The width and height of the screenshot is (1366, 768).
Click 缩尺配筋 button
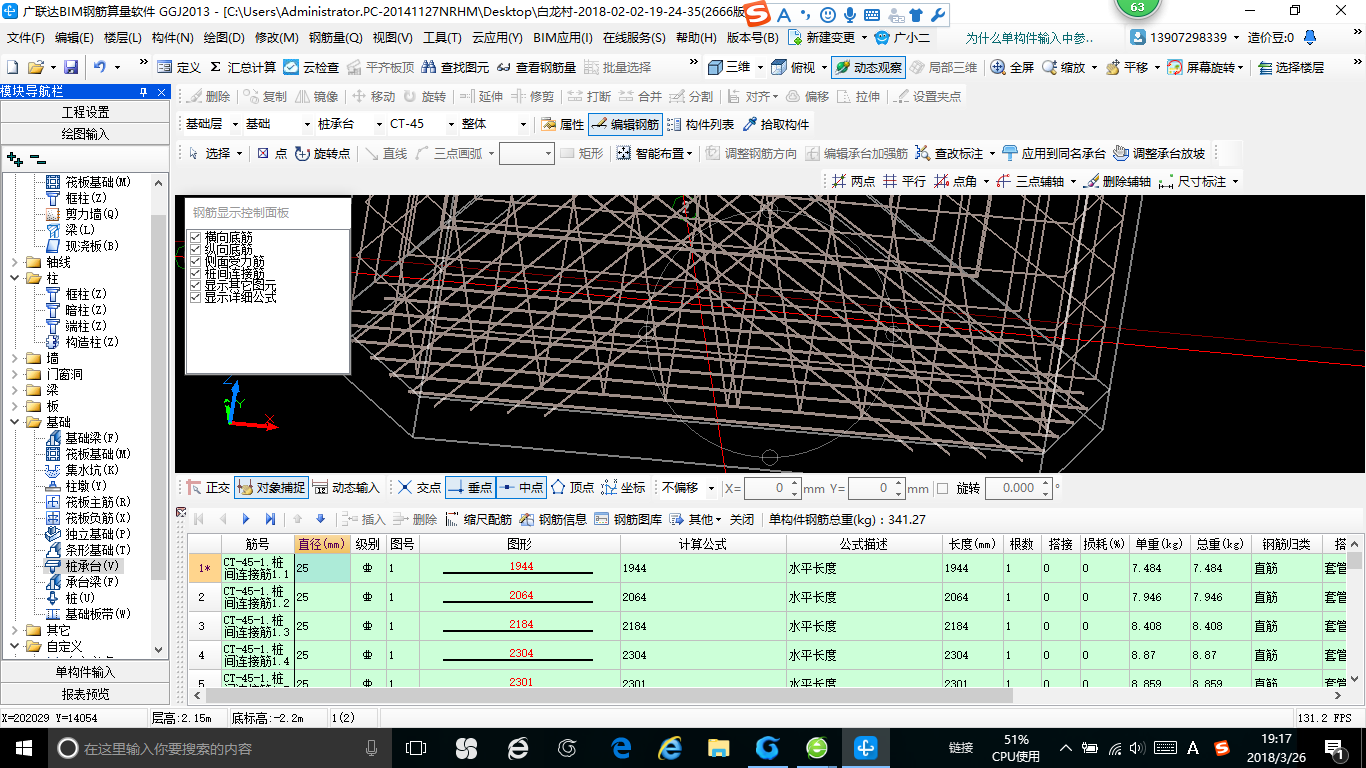coord(479,519)
